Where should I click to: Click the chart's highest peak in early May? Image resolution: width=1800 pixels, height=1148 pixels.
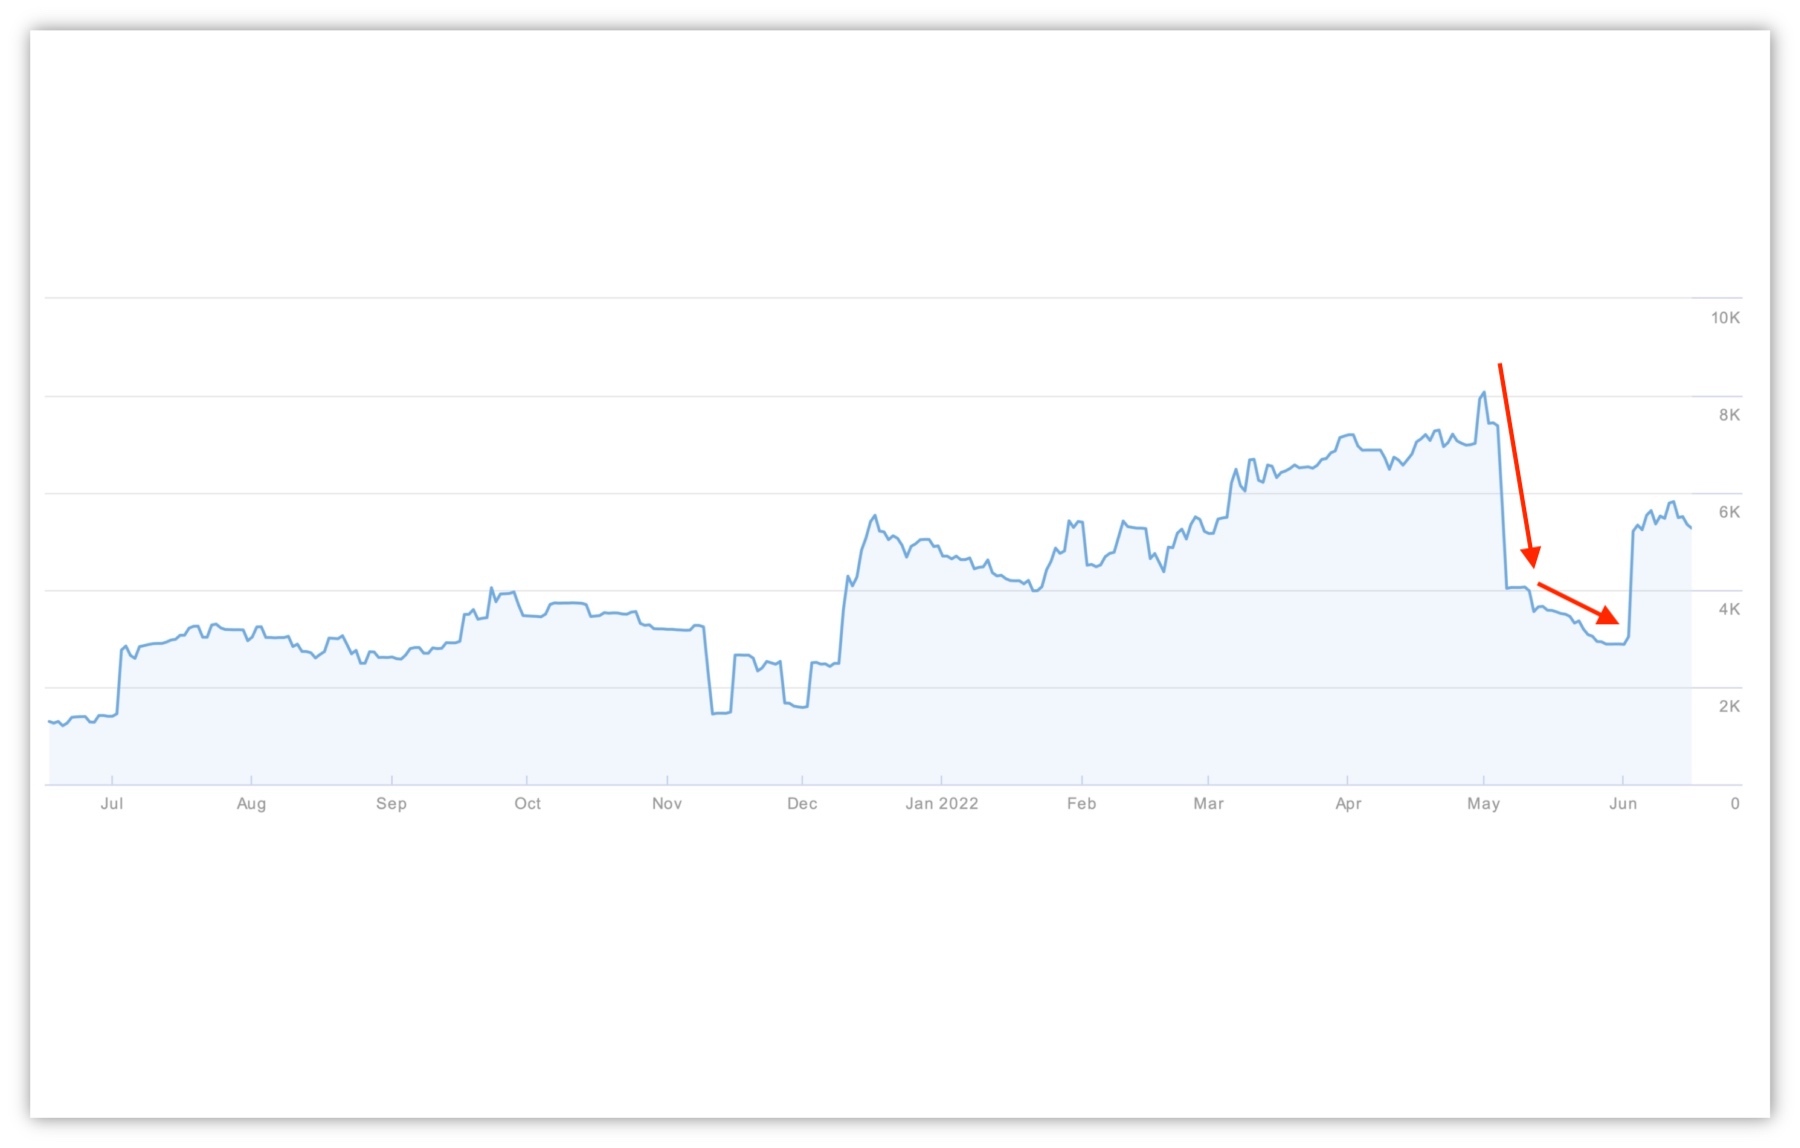1484,393
